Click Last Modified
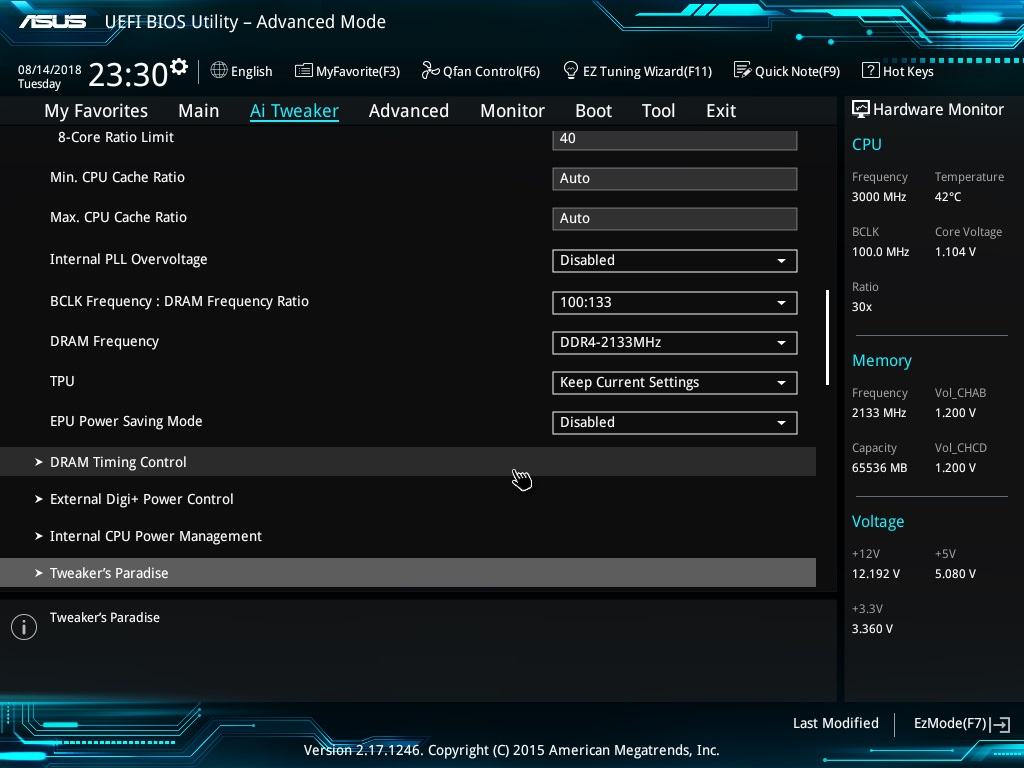 point(835,724)
